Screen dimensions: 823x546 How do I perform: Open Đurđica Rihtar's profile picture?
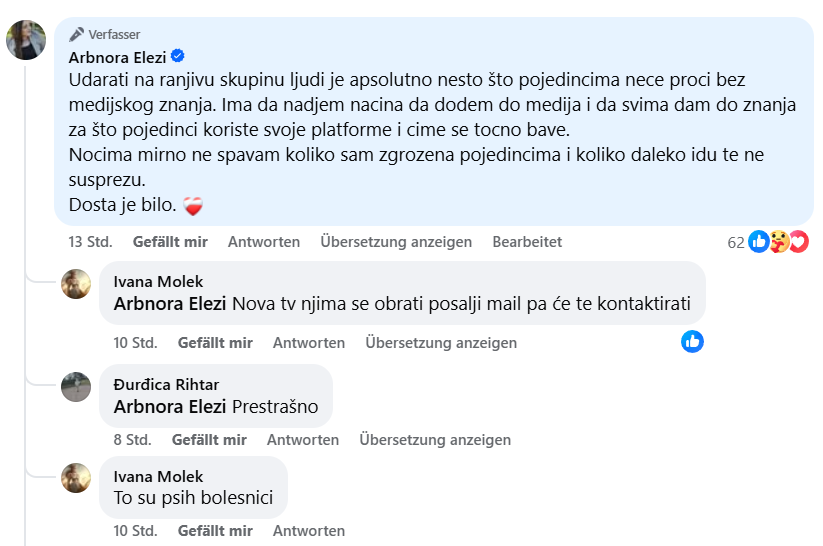click(77, 387)
